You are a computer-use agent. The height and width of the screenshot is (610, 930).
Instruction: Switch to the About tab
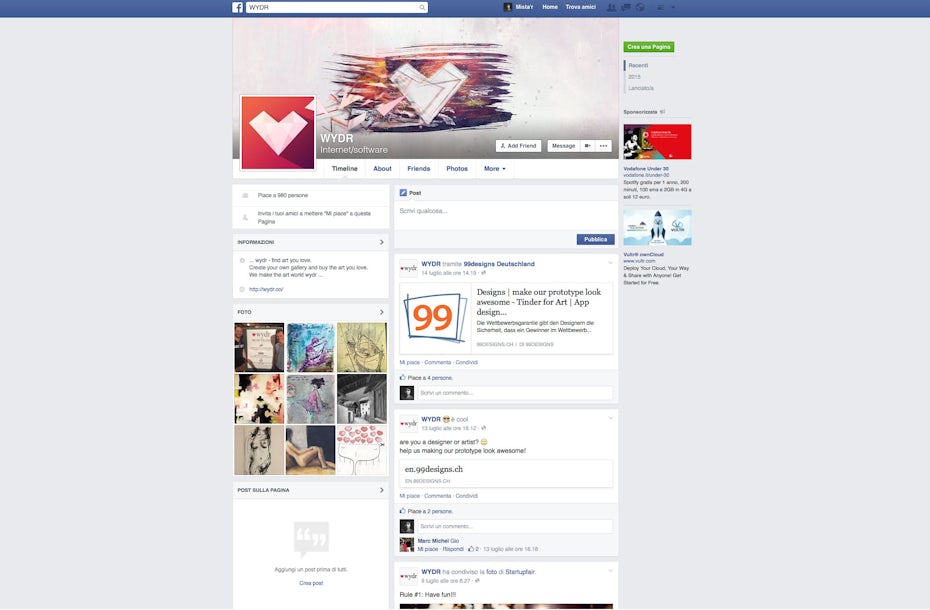coord(383,169)
